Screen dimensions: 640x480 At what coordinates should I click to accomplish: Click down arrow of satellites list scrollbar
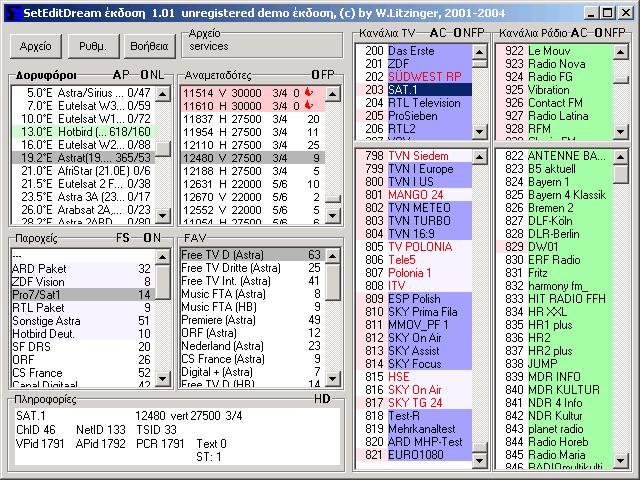pyautogui.click(x=163, y=215)
